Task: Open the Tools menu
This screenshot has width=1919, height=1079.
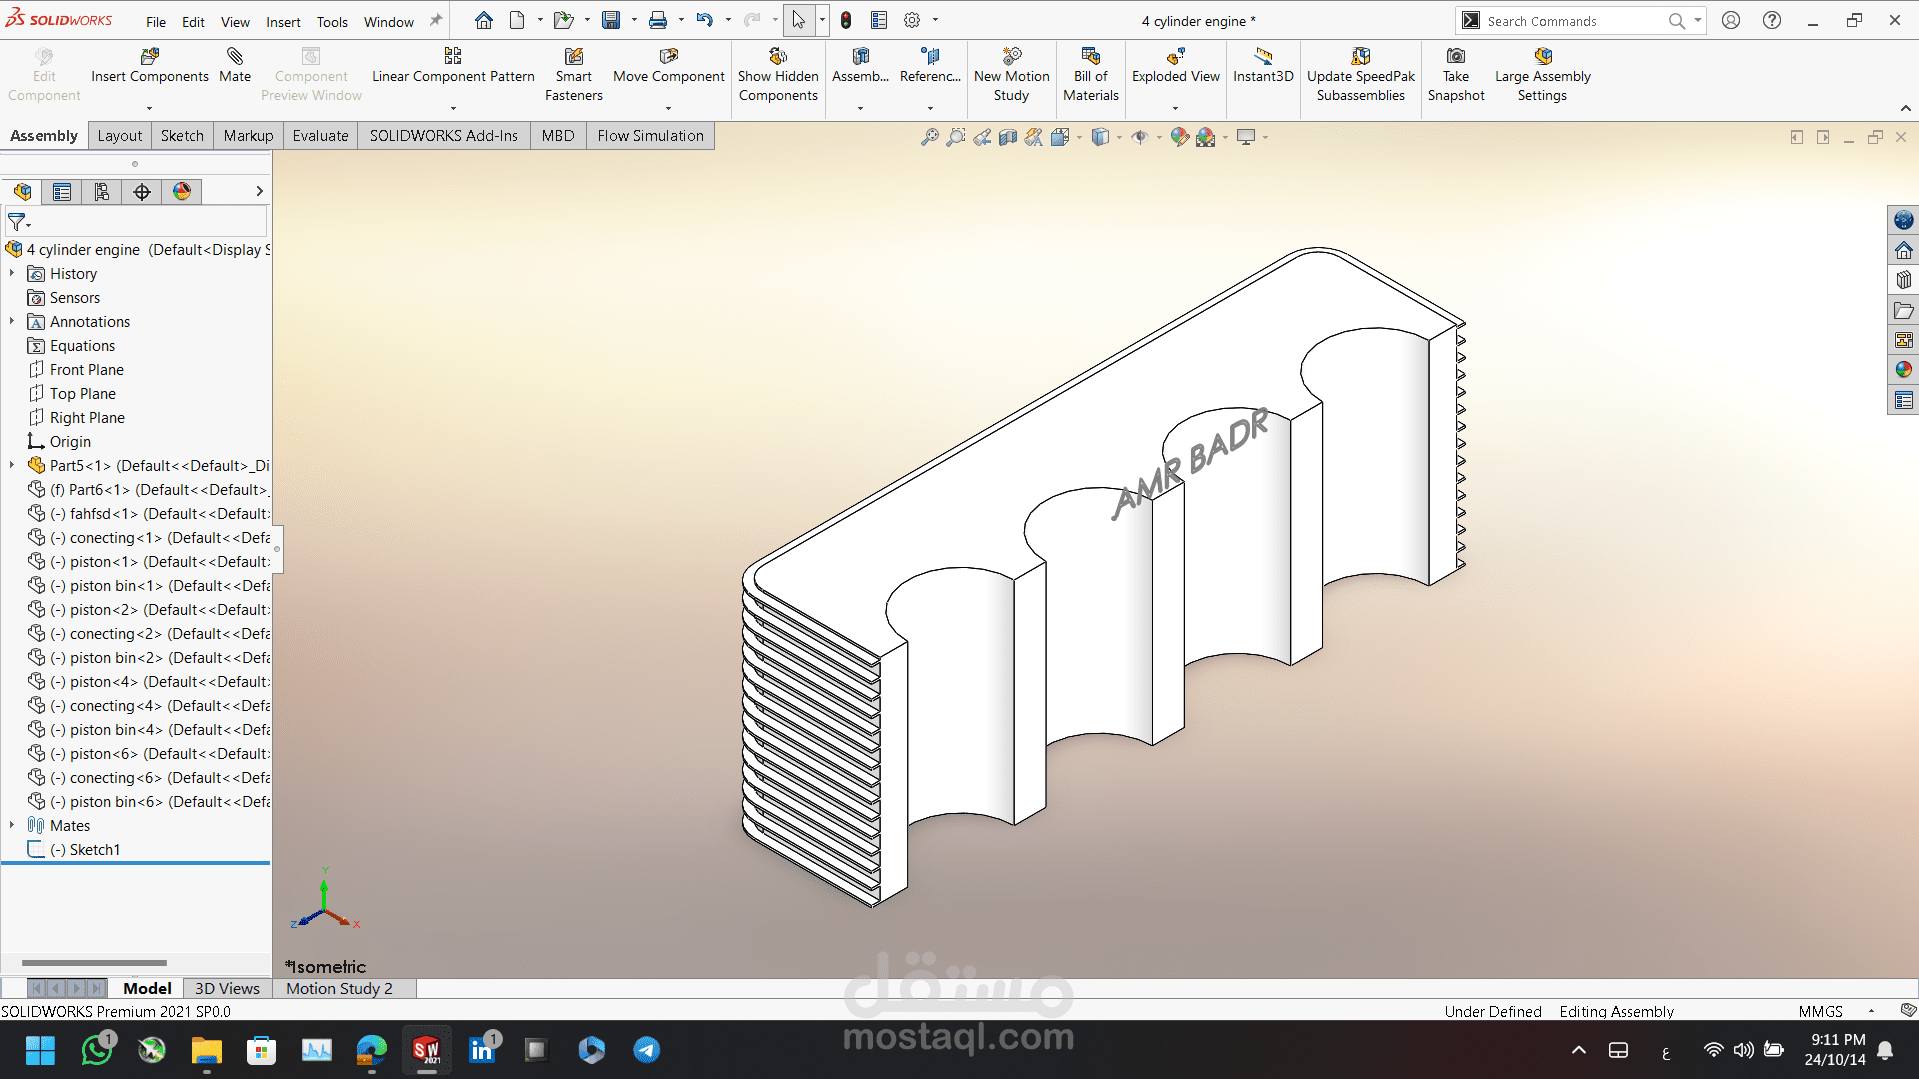Action: click(332, 22)
